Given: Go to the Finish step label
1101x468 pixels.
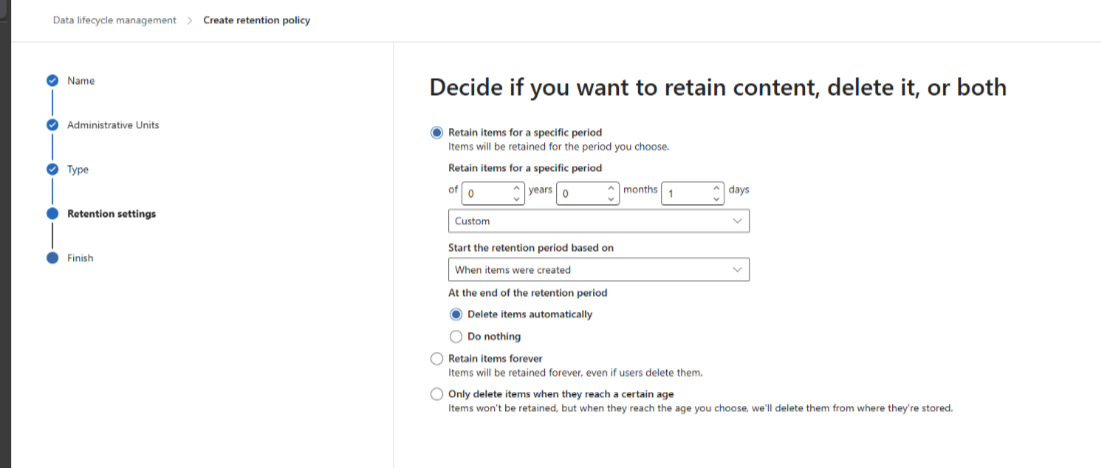Looking at the screenshot, I should [80, 258].
